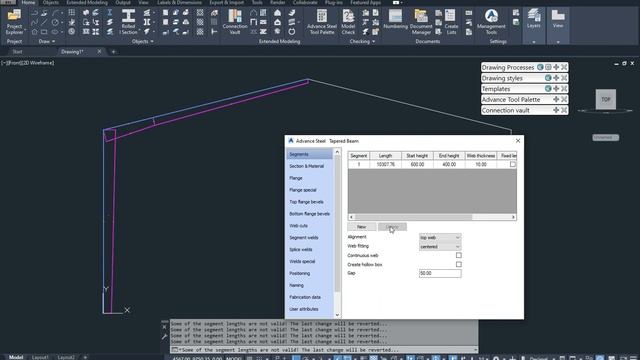This screenshot has height=360, width=640.
Task: Click the greyed Delete segment button
Action: click(x=392, y=227)
